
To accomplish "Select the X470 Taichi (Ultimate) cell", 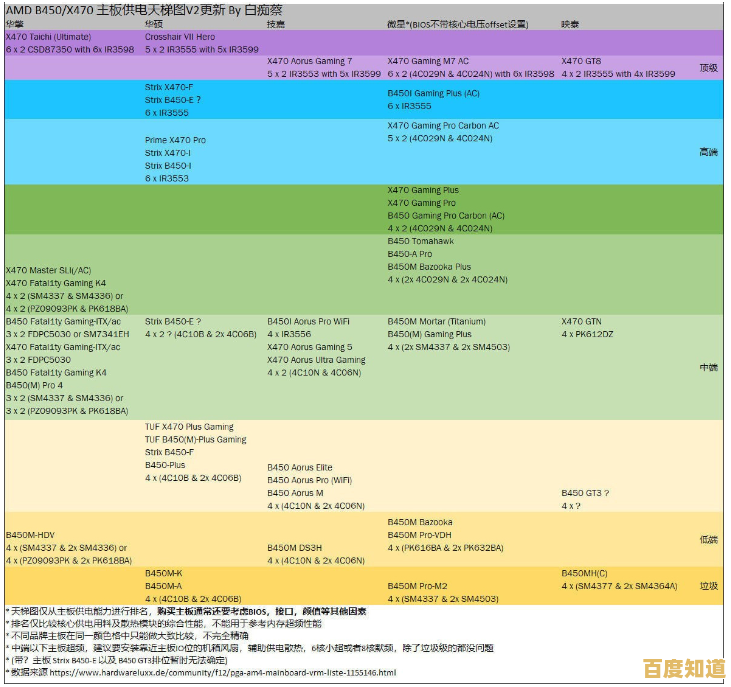I will point(48,36).
